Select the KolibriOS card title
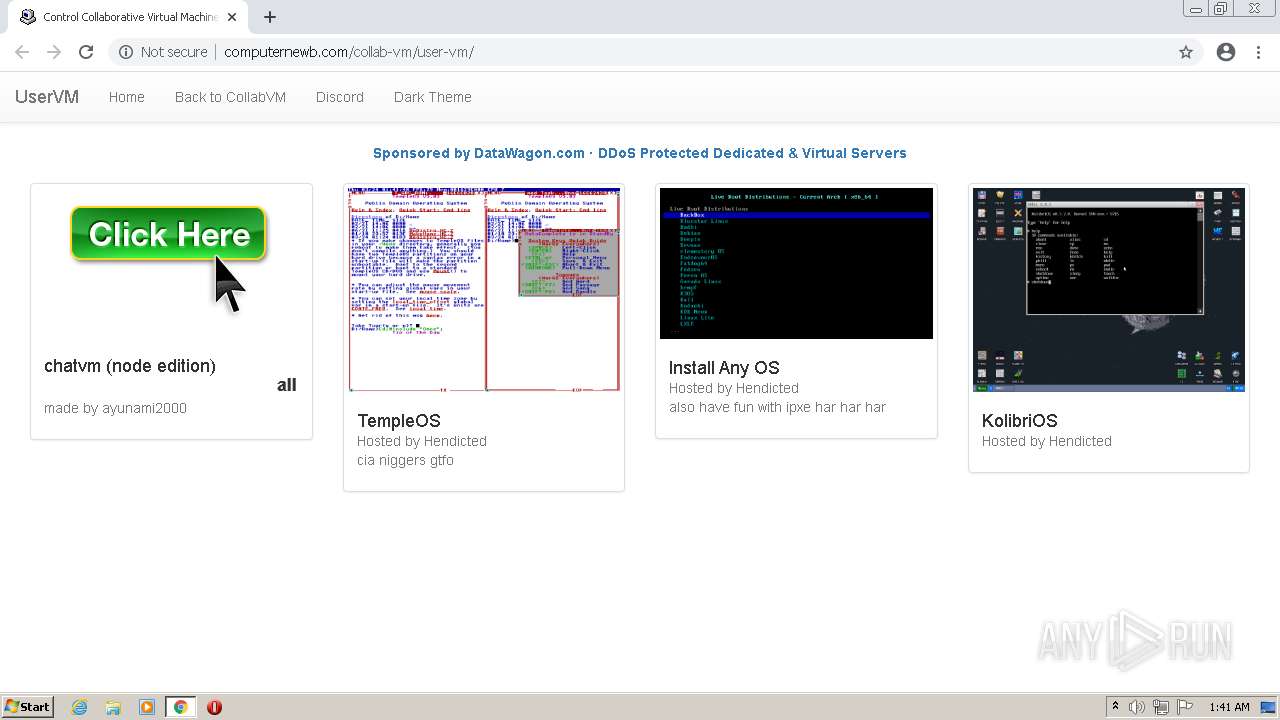1280x720 pixels. (x=1020, y=421)
